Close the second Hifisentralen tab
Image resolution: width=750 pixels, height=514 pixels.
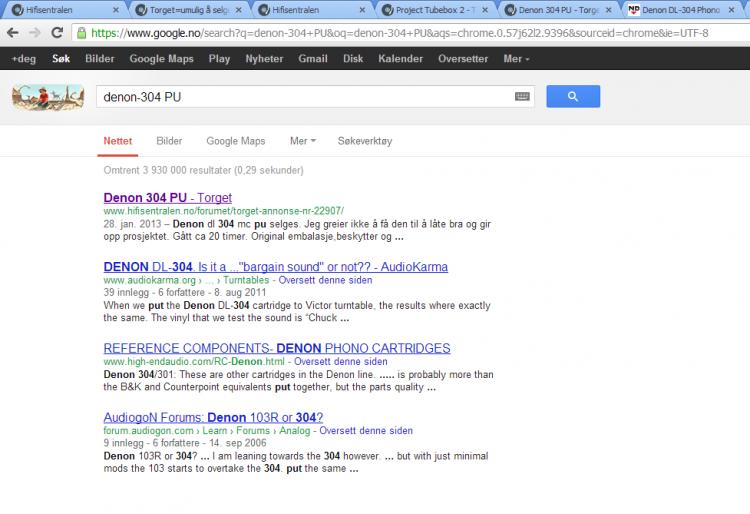362,10
